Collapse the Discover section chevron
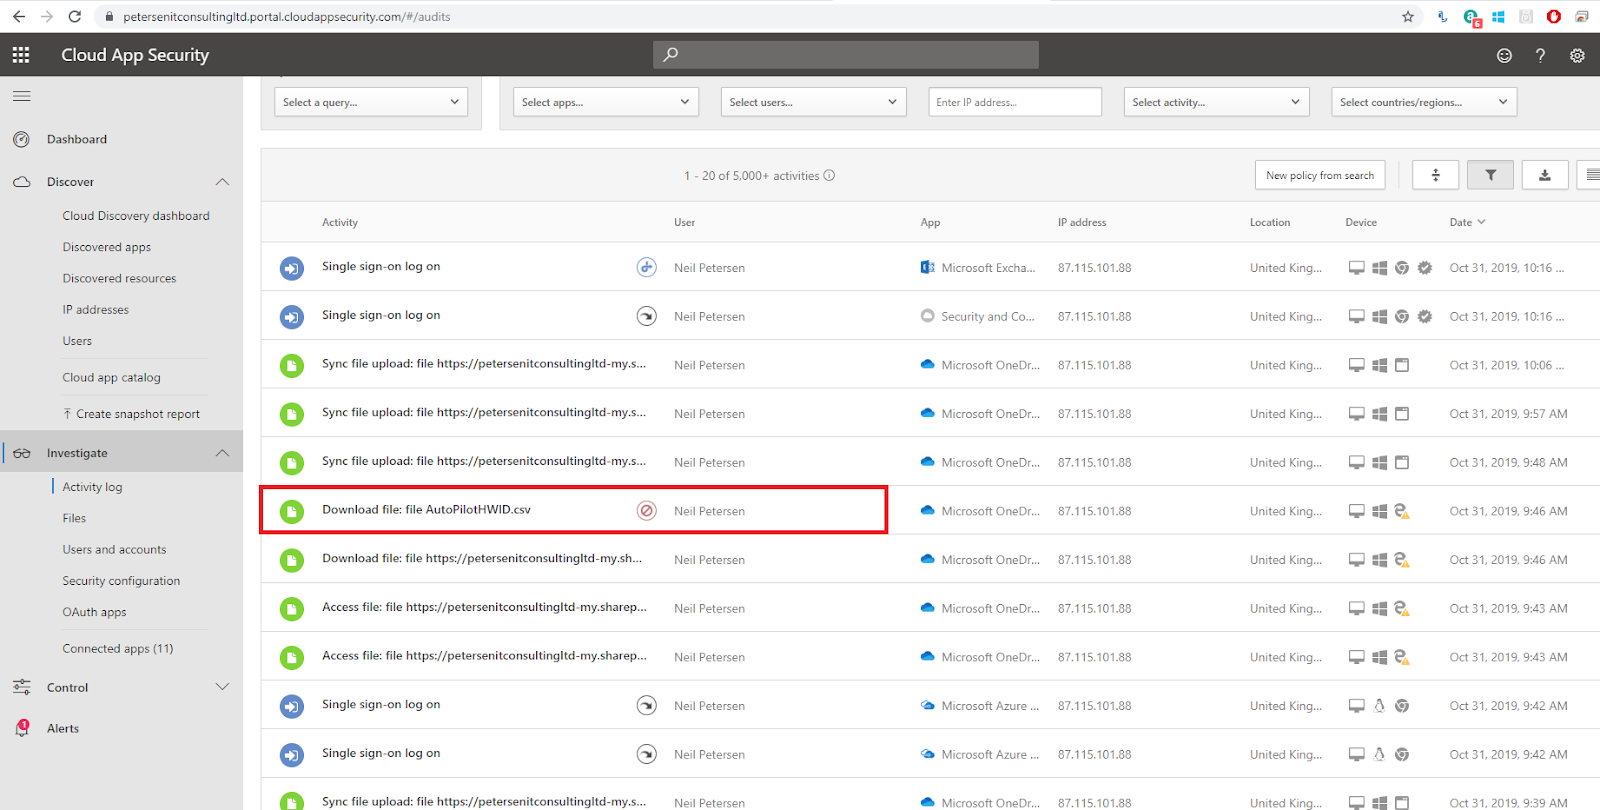Screen dimensions: 1600x810 [x=222, y=182]
